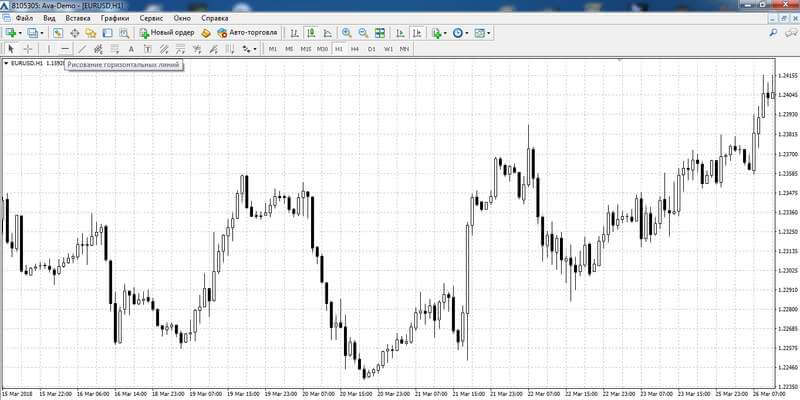Open the Сервис menu
The image size is (800, 400).
[x=151, y=18]
